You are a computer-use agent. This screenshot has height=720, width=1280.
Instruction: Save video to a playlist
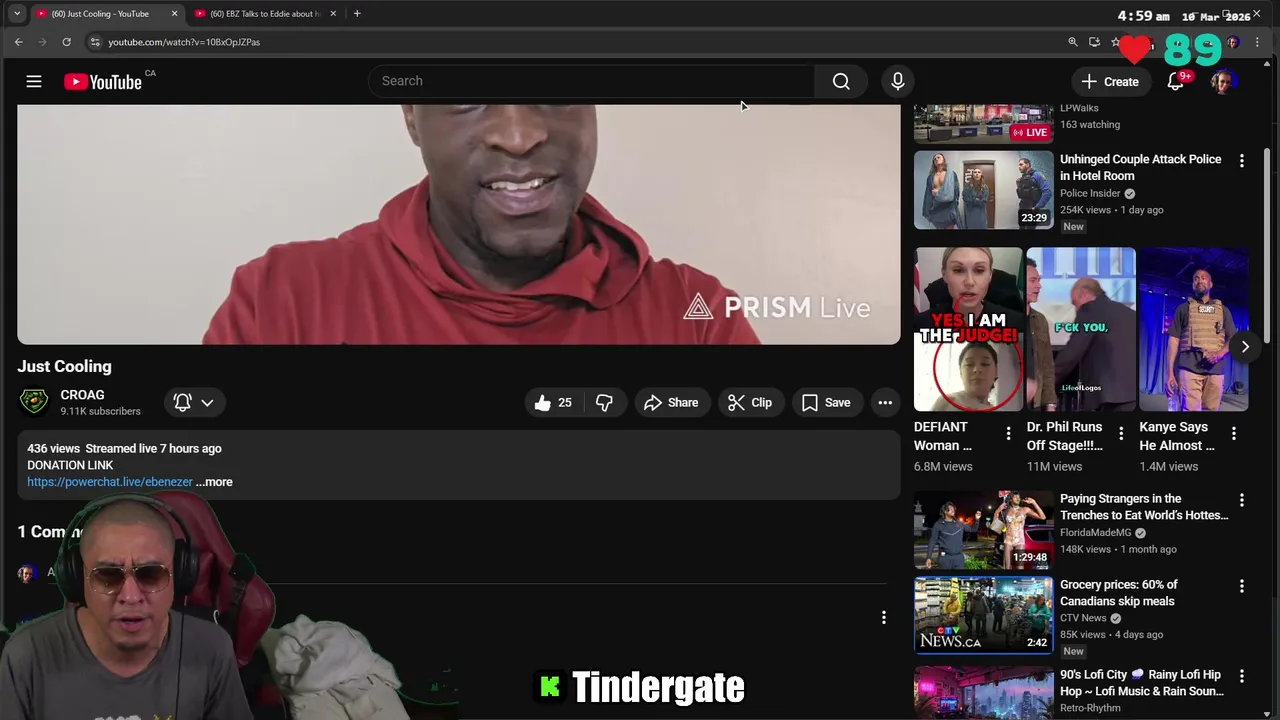tap(826, 402)
